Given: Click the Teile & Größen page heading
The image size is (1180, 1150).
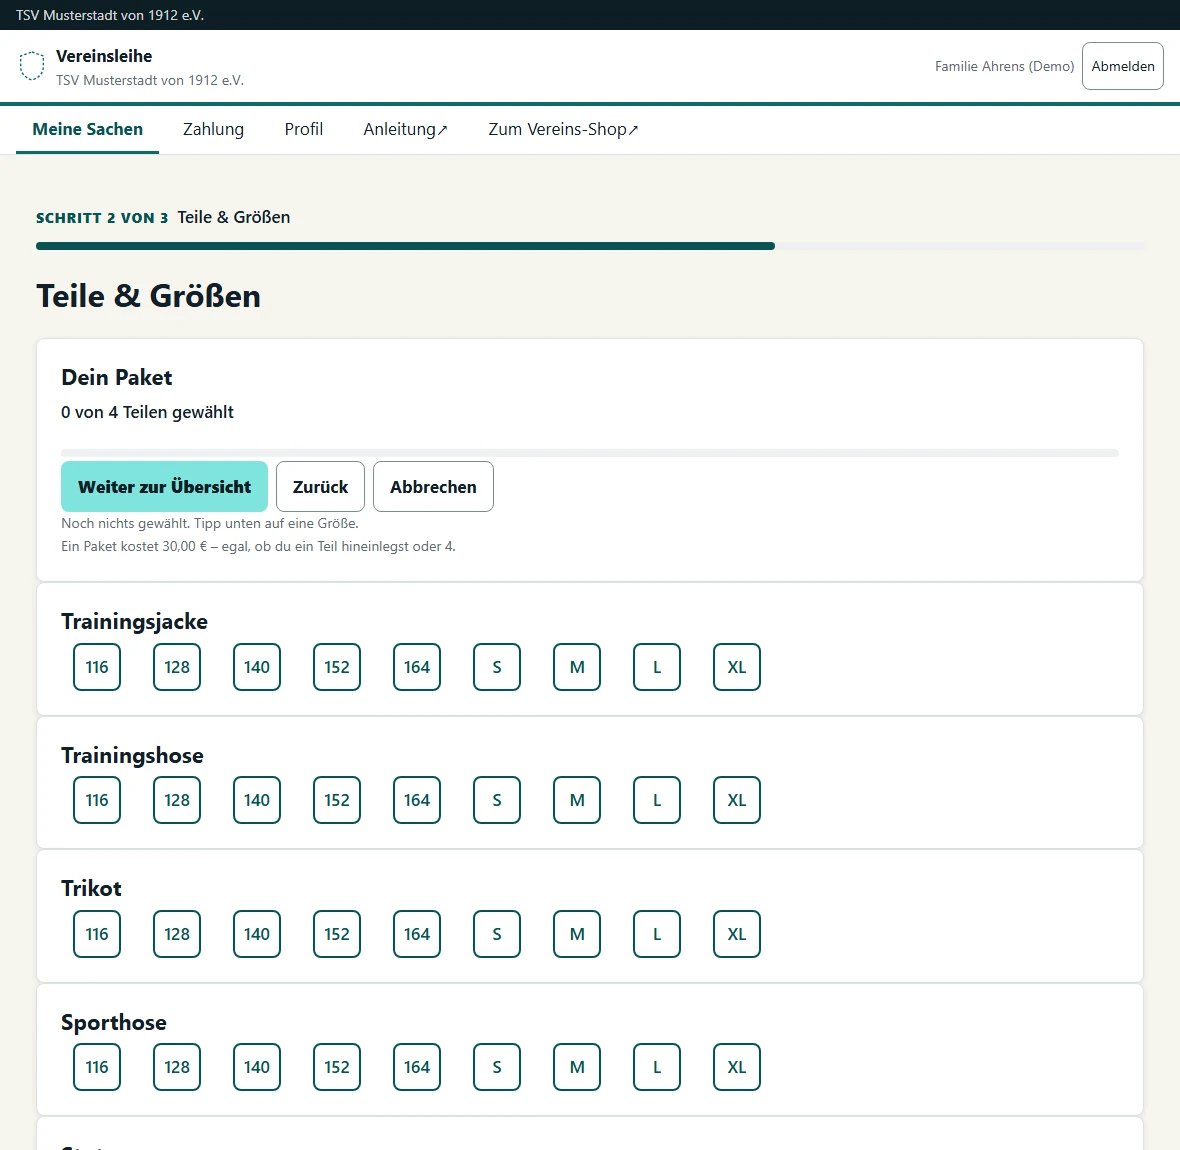Looking at the screenshot, I should click(148, 296).
